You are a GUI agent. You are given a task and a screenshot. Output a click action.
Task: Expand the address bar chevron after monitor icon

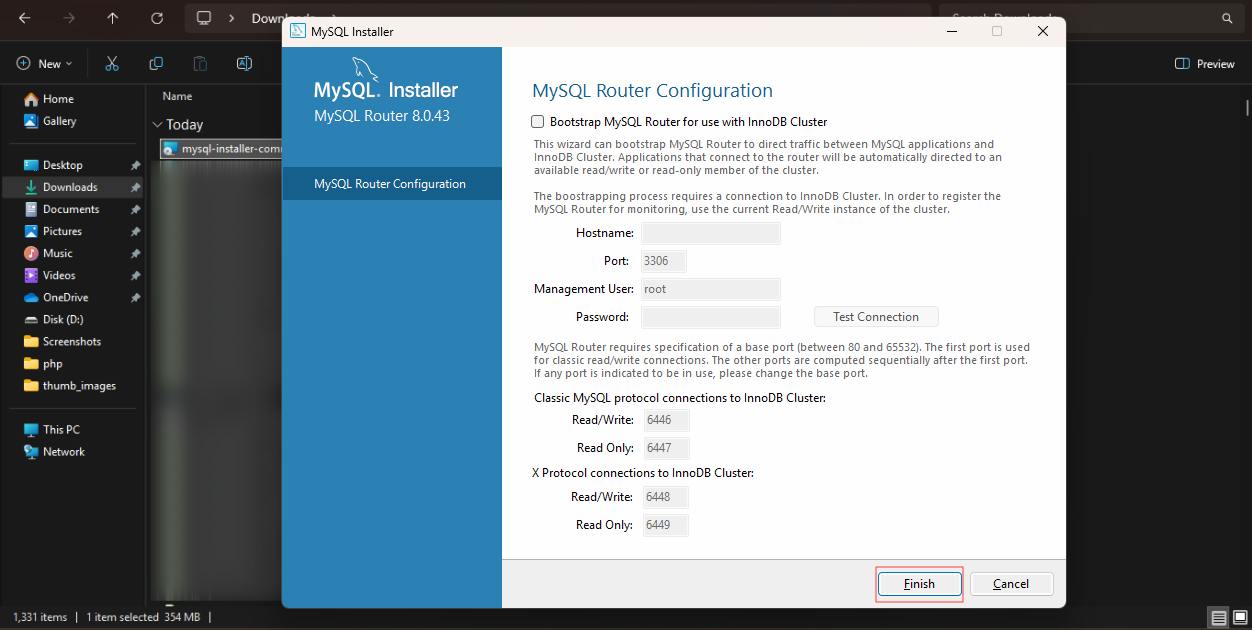(232, 18)
